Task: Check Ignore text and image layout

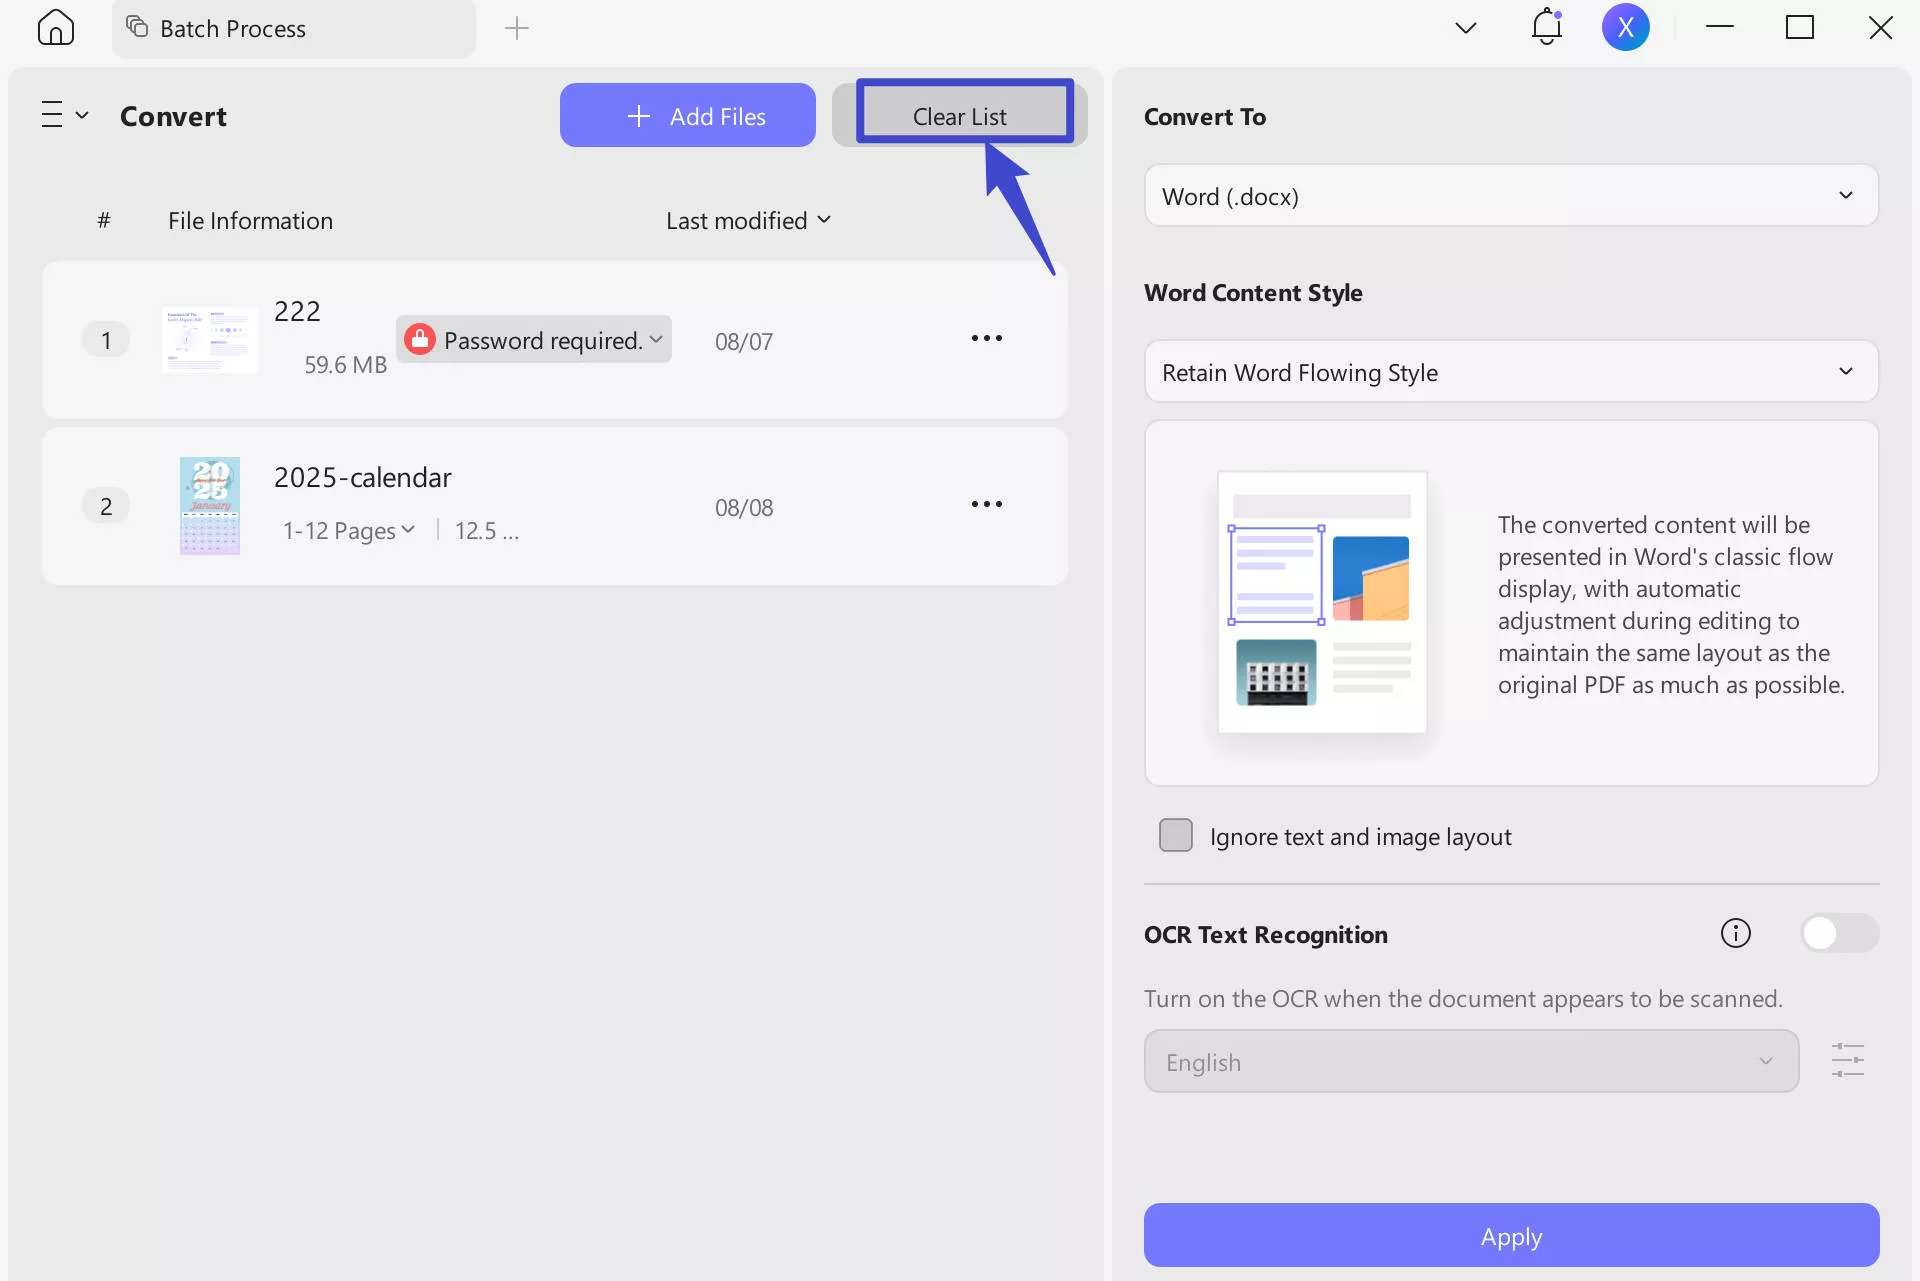Action: pyautogui.click(x=1176, y=835)
